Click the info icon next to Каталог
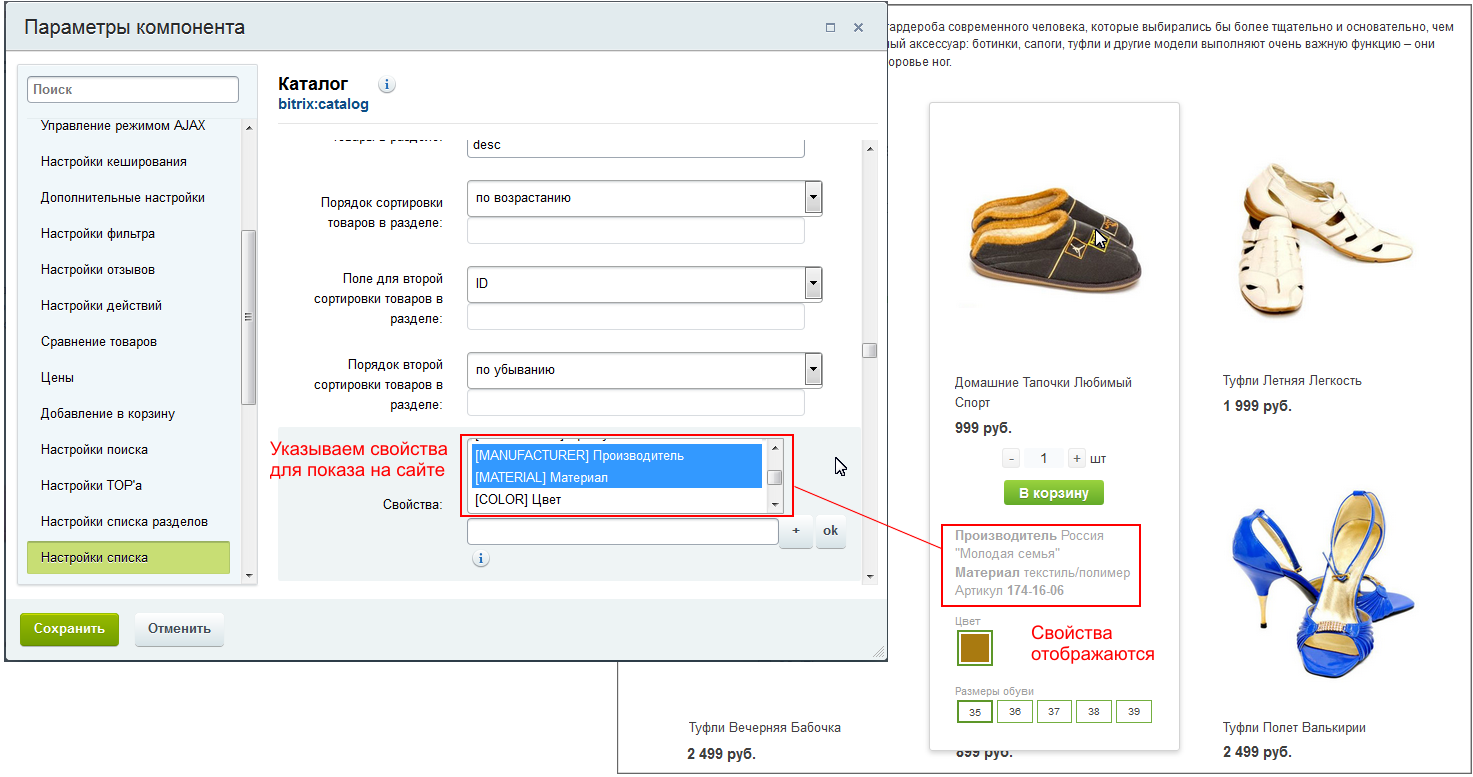 [x=387, y=85]
